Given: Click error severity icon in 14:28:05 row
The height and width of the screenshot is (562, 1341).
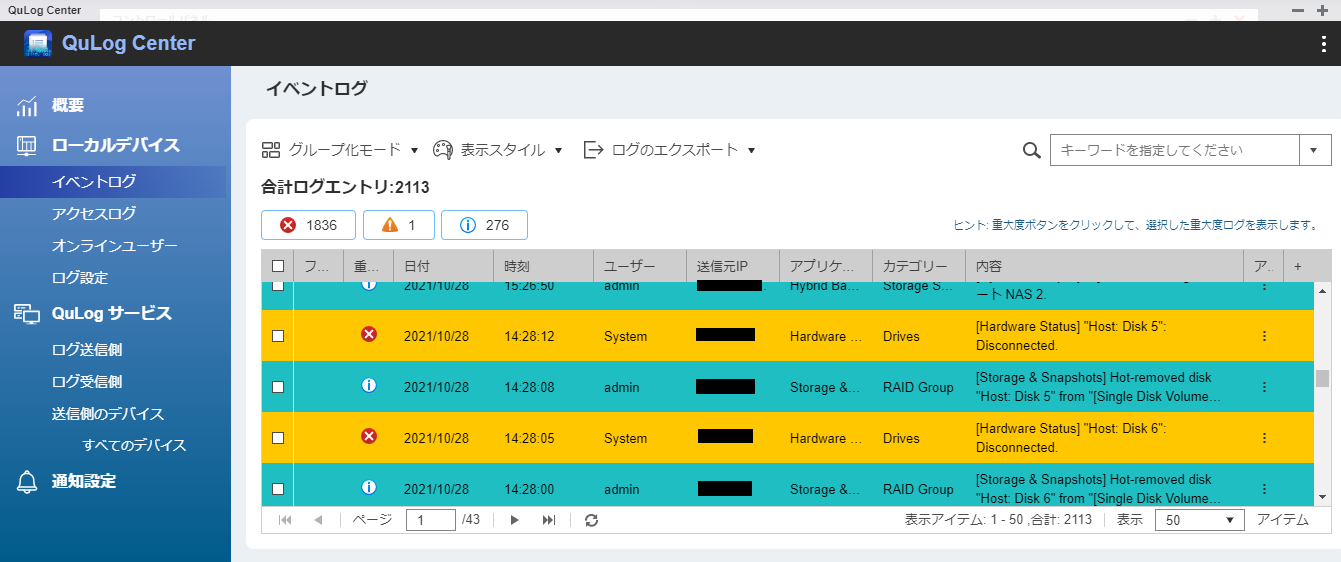Looking at the screenshot, I should pos(369,437).
